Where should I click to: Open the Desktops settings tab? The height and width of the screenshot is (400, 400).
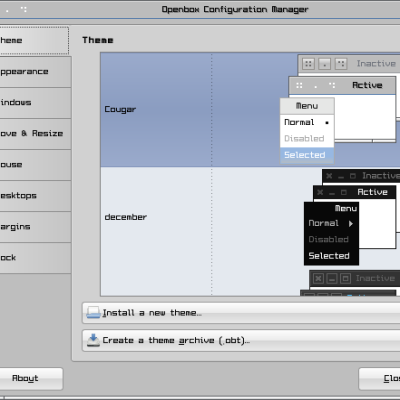[35, 196]
